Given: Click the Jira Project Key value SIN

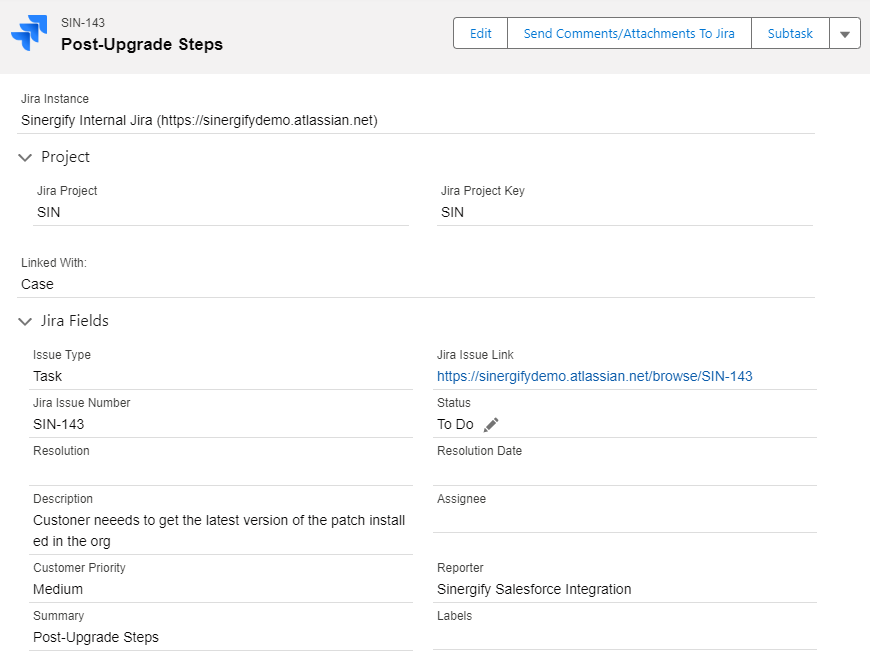Looking at the screenshot, I should pyautogui.click(x=452, y=213).
